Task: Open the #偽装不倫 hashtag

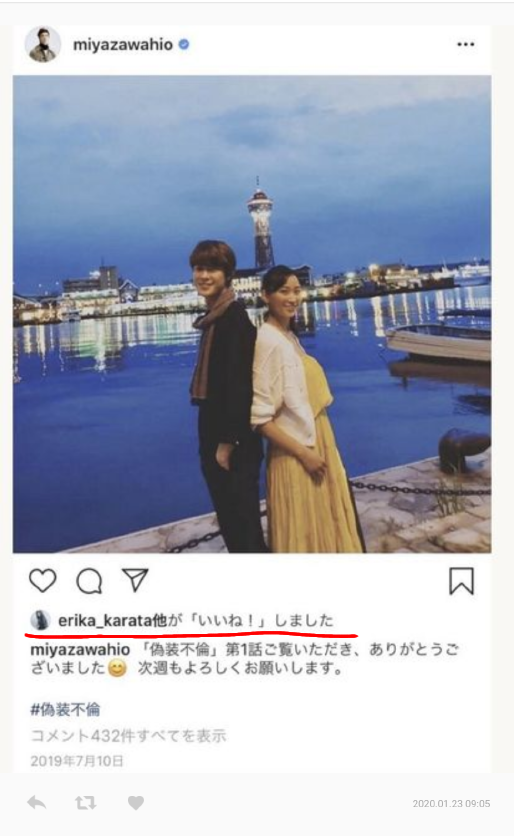Action: 65,709
